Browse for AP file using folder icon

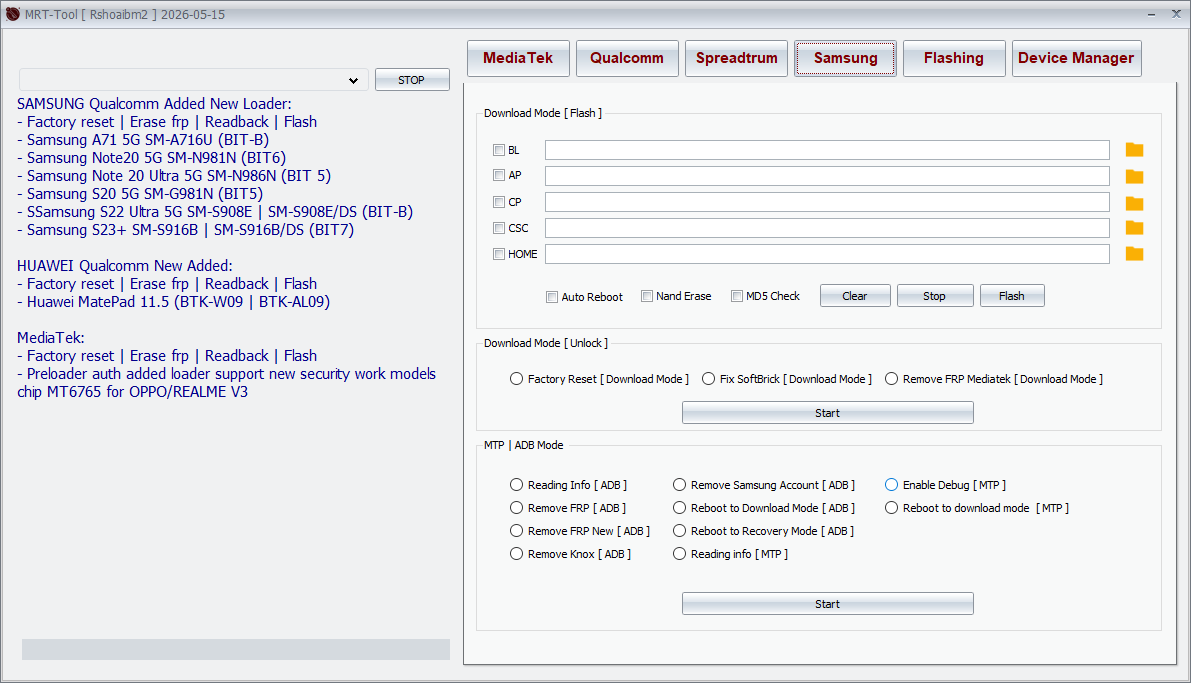click(1134, 176)
